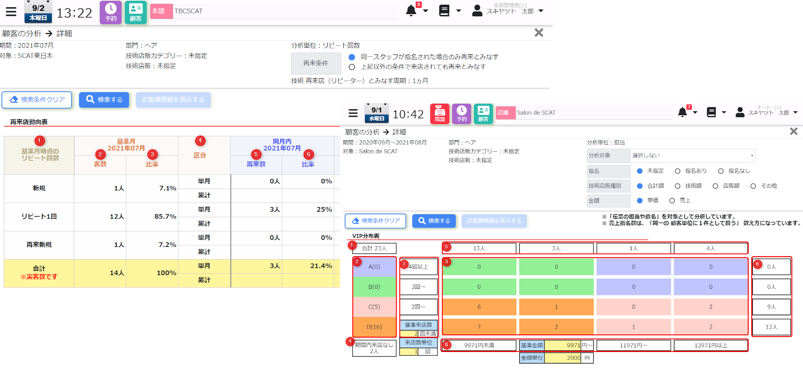803x382 pixels.
Task: Open the red 精算 checkout register icon
Action: coord(439,114)
